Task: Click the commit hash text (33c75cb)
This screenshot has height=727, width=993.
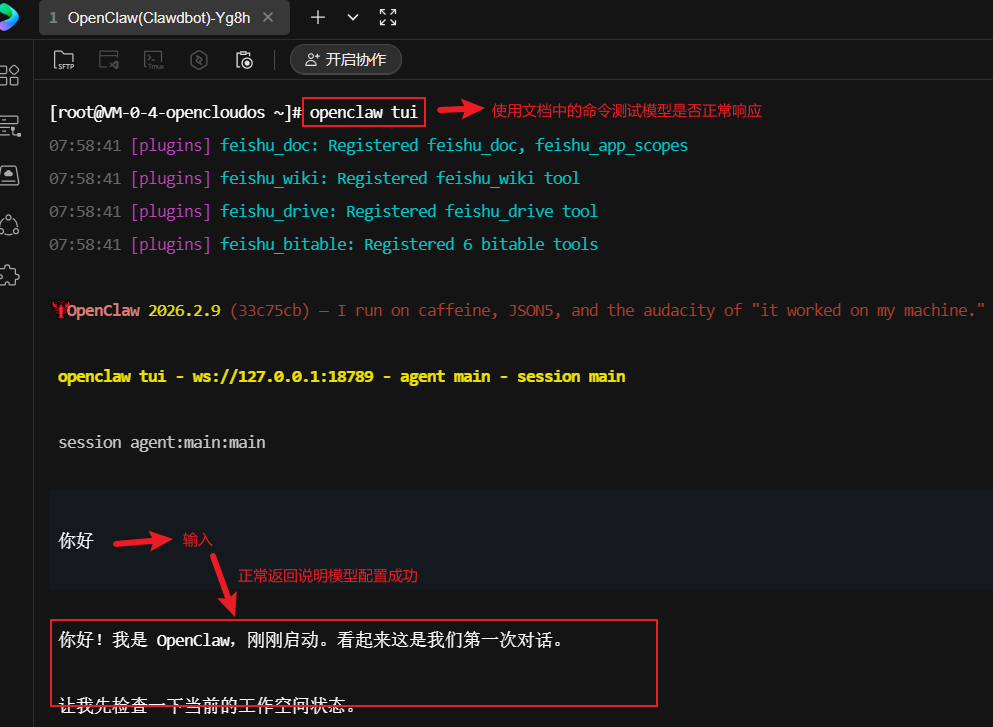Action: 270,310
